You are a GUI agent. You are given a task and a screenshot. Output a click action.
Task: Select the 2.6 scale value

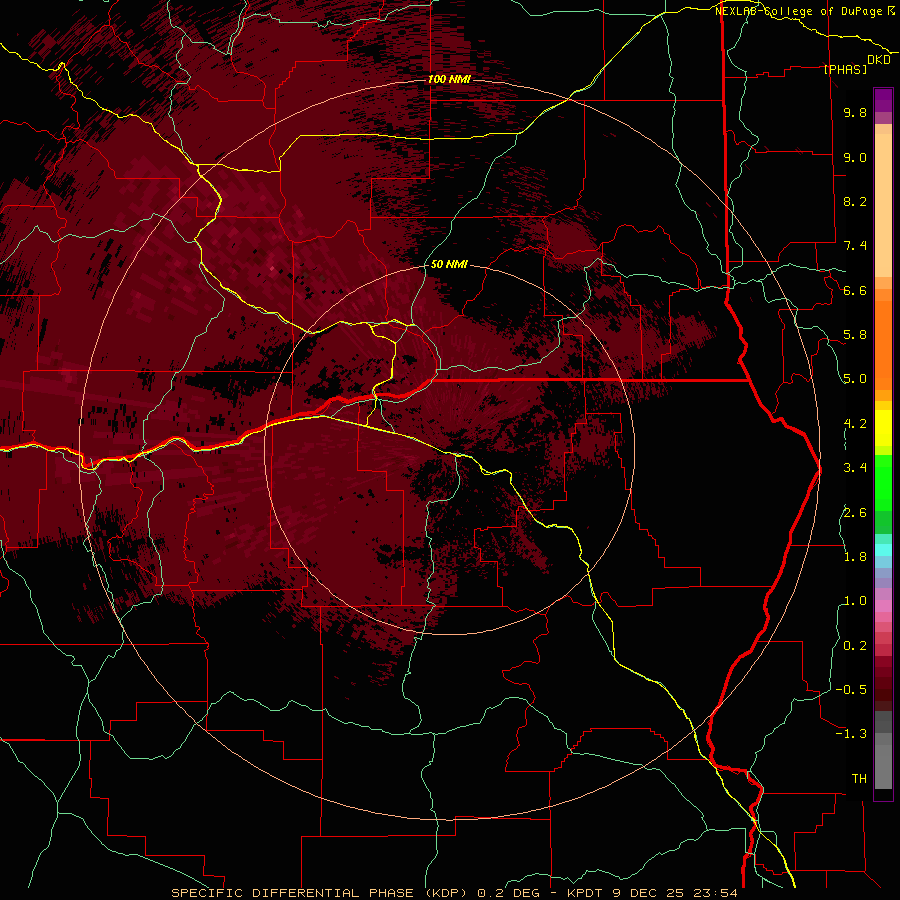855,513
